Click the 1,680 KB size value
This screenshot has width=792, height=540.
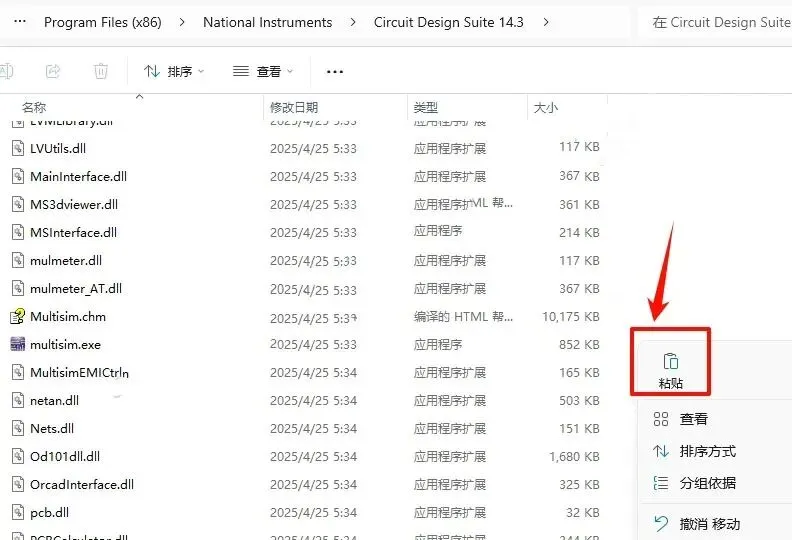point(574,457)
